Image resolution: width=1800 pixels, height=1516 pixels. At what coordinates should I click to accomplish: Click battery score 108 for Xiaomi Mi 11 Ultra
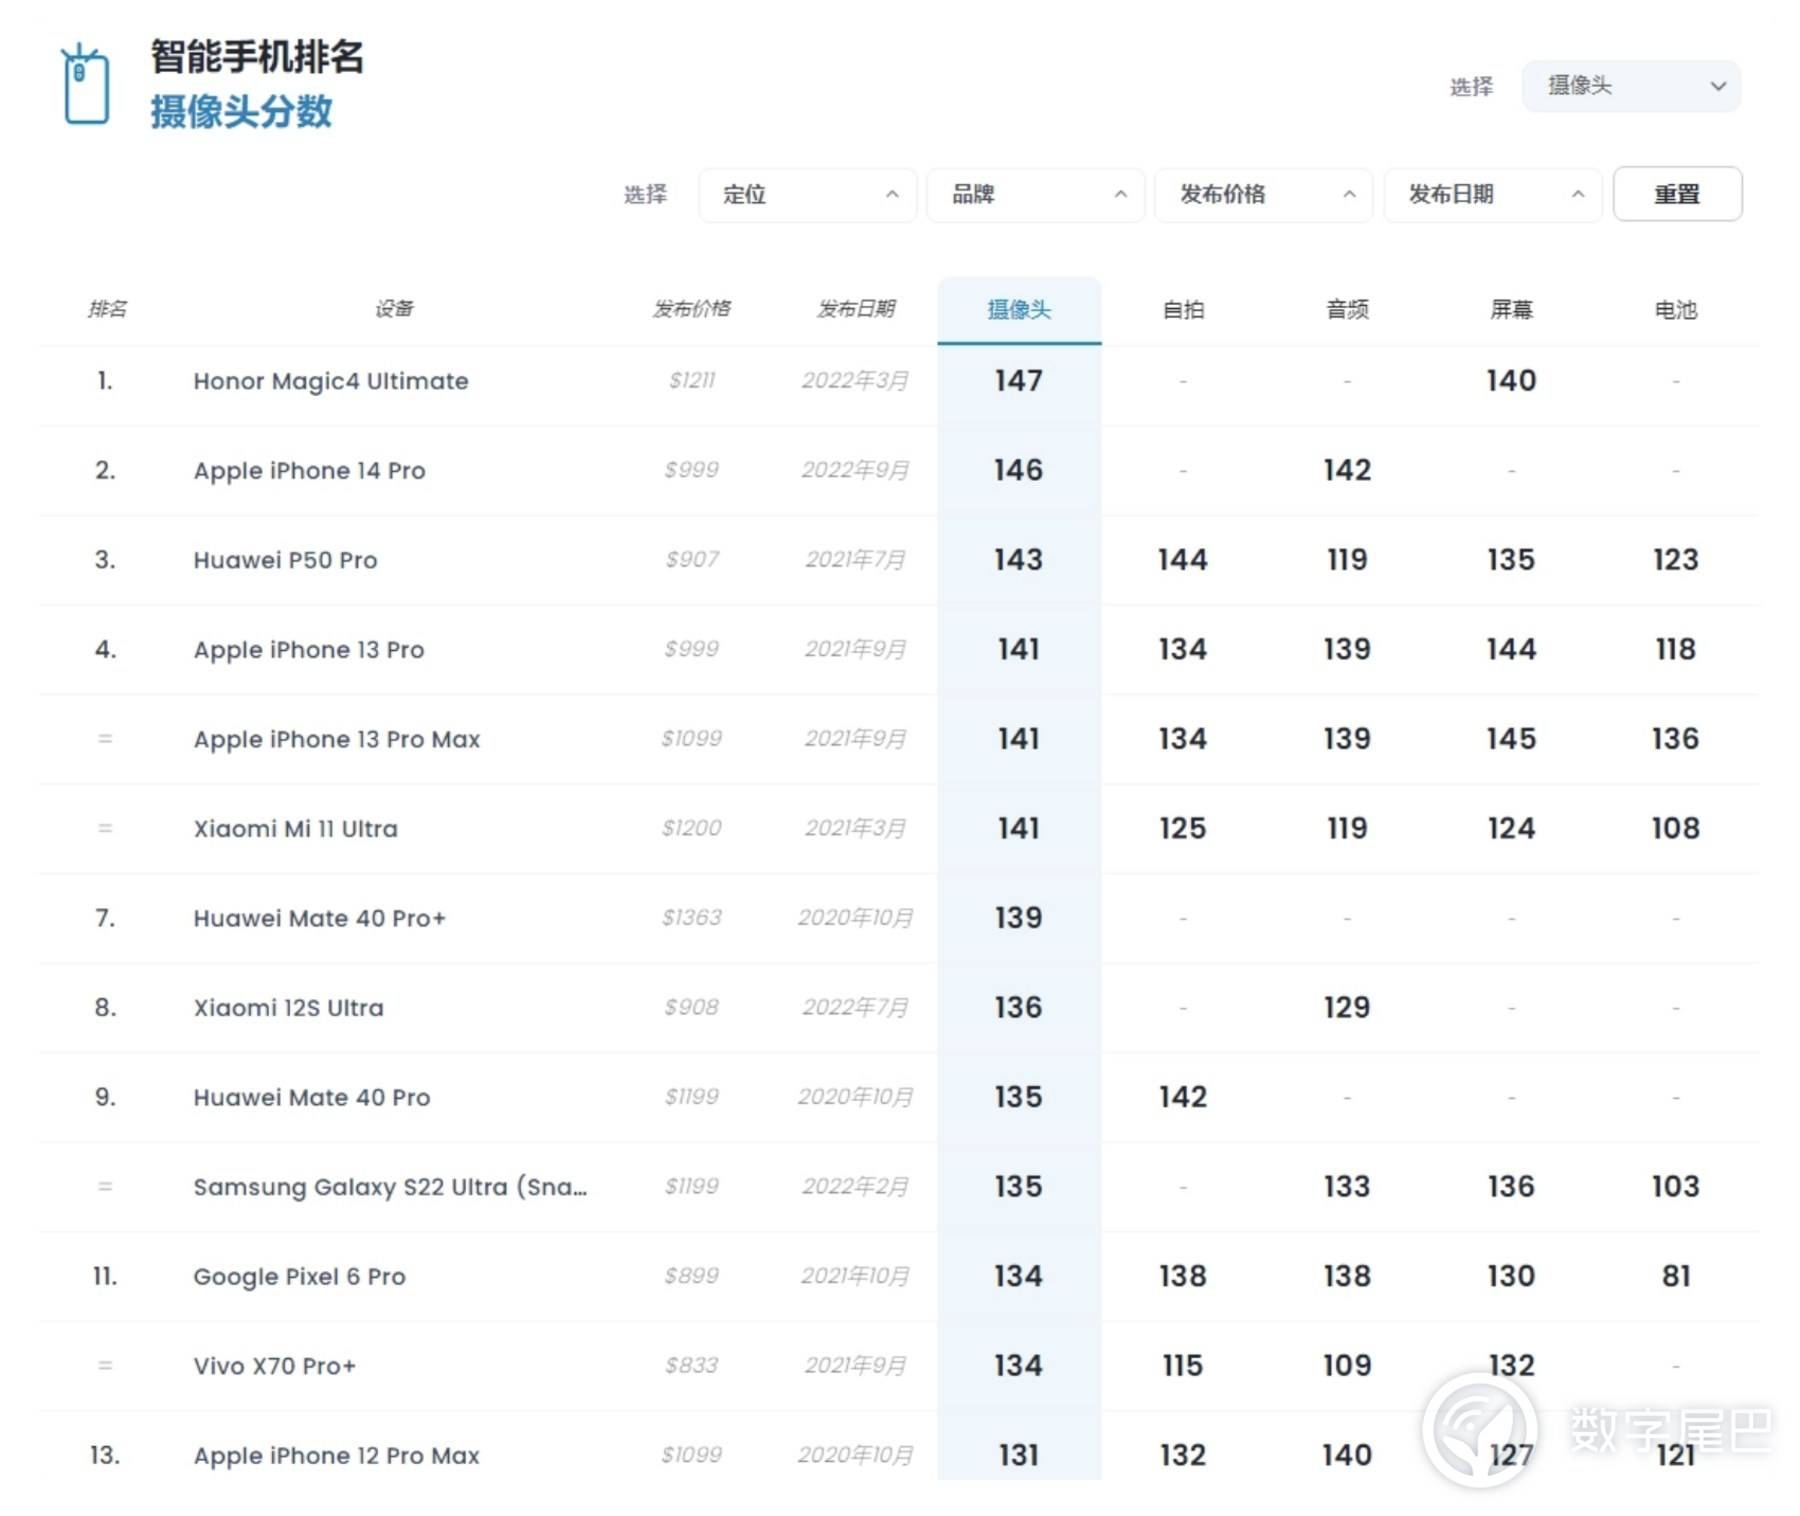coord(1675,828)
